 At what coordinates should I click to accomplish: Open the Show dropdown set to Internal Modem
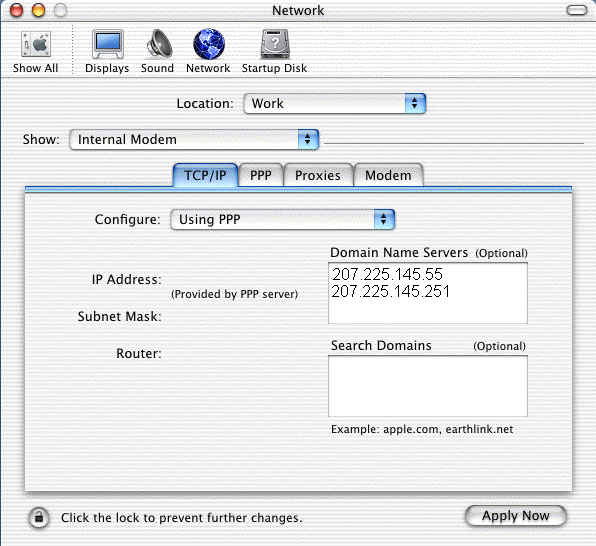[x=194, y=140]
